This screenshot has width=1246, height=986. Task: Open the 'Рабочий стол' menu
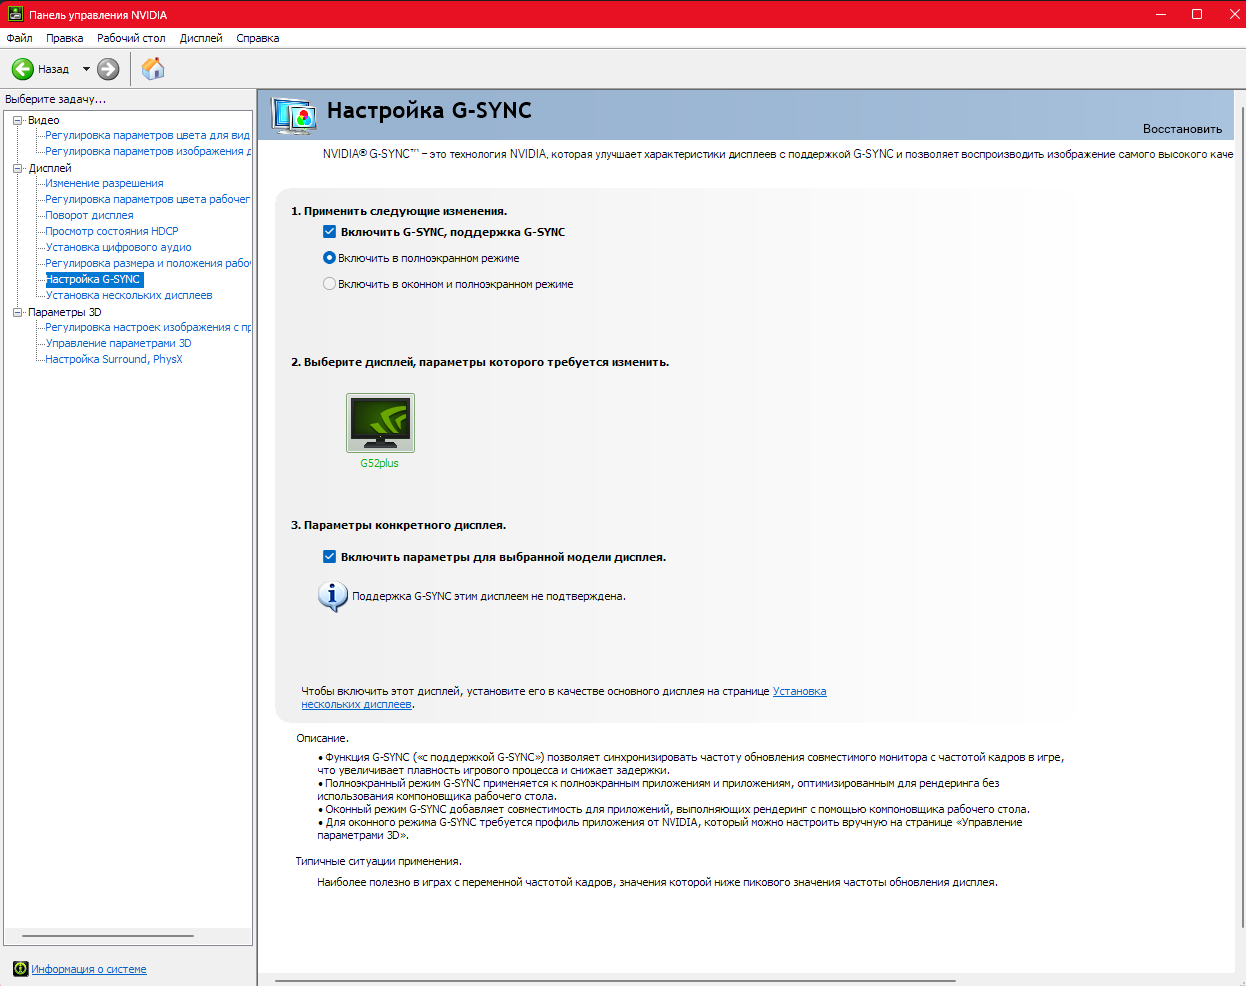pos(131,38)
